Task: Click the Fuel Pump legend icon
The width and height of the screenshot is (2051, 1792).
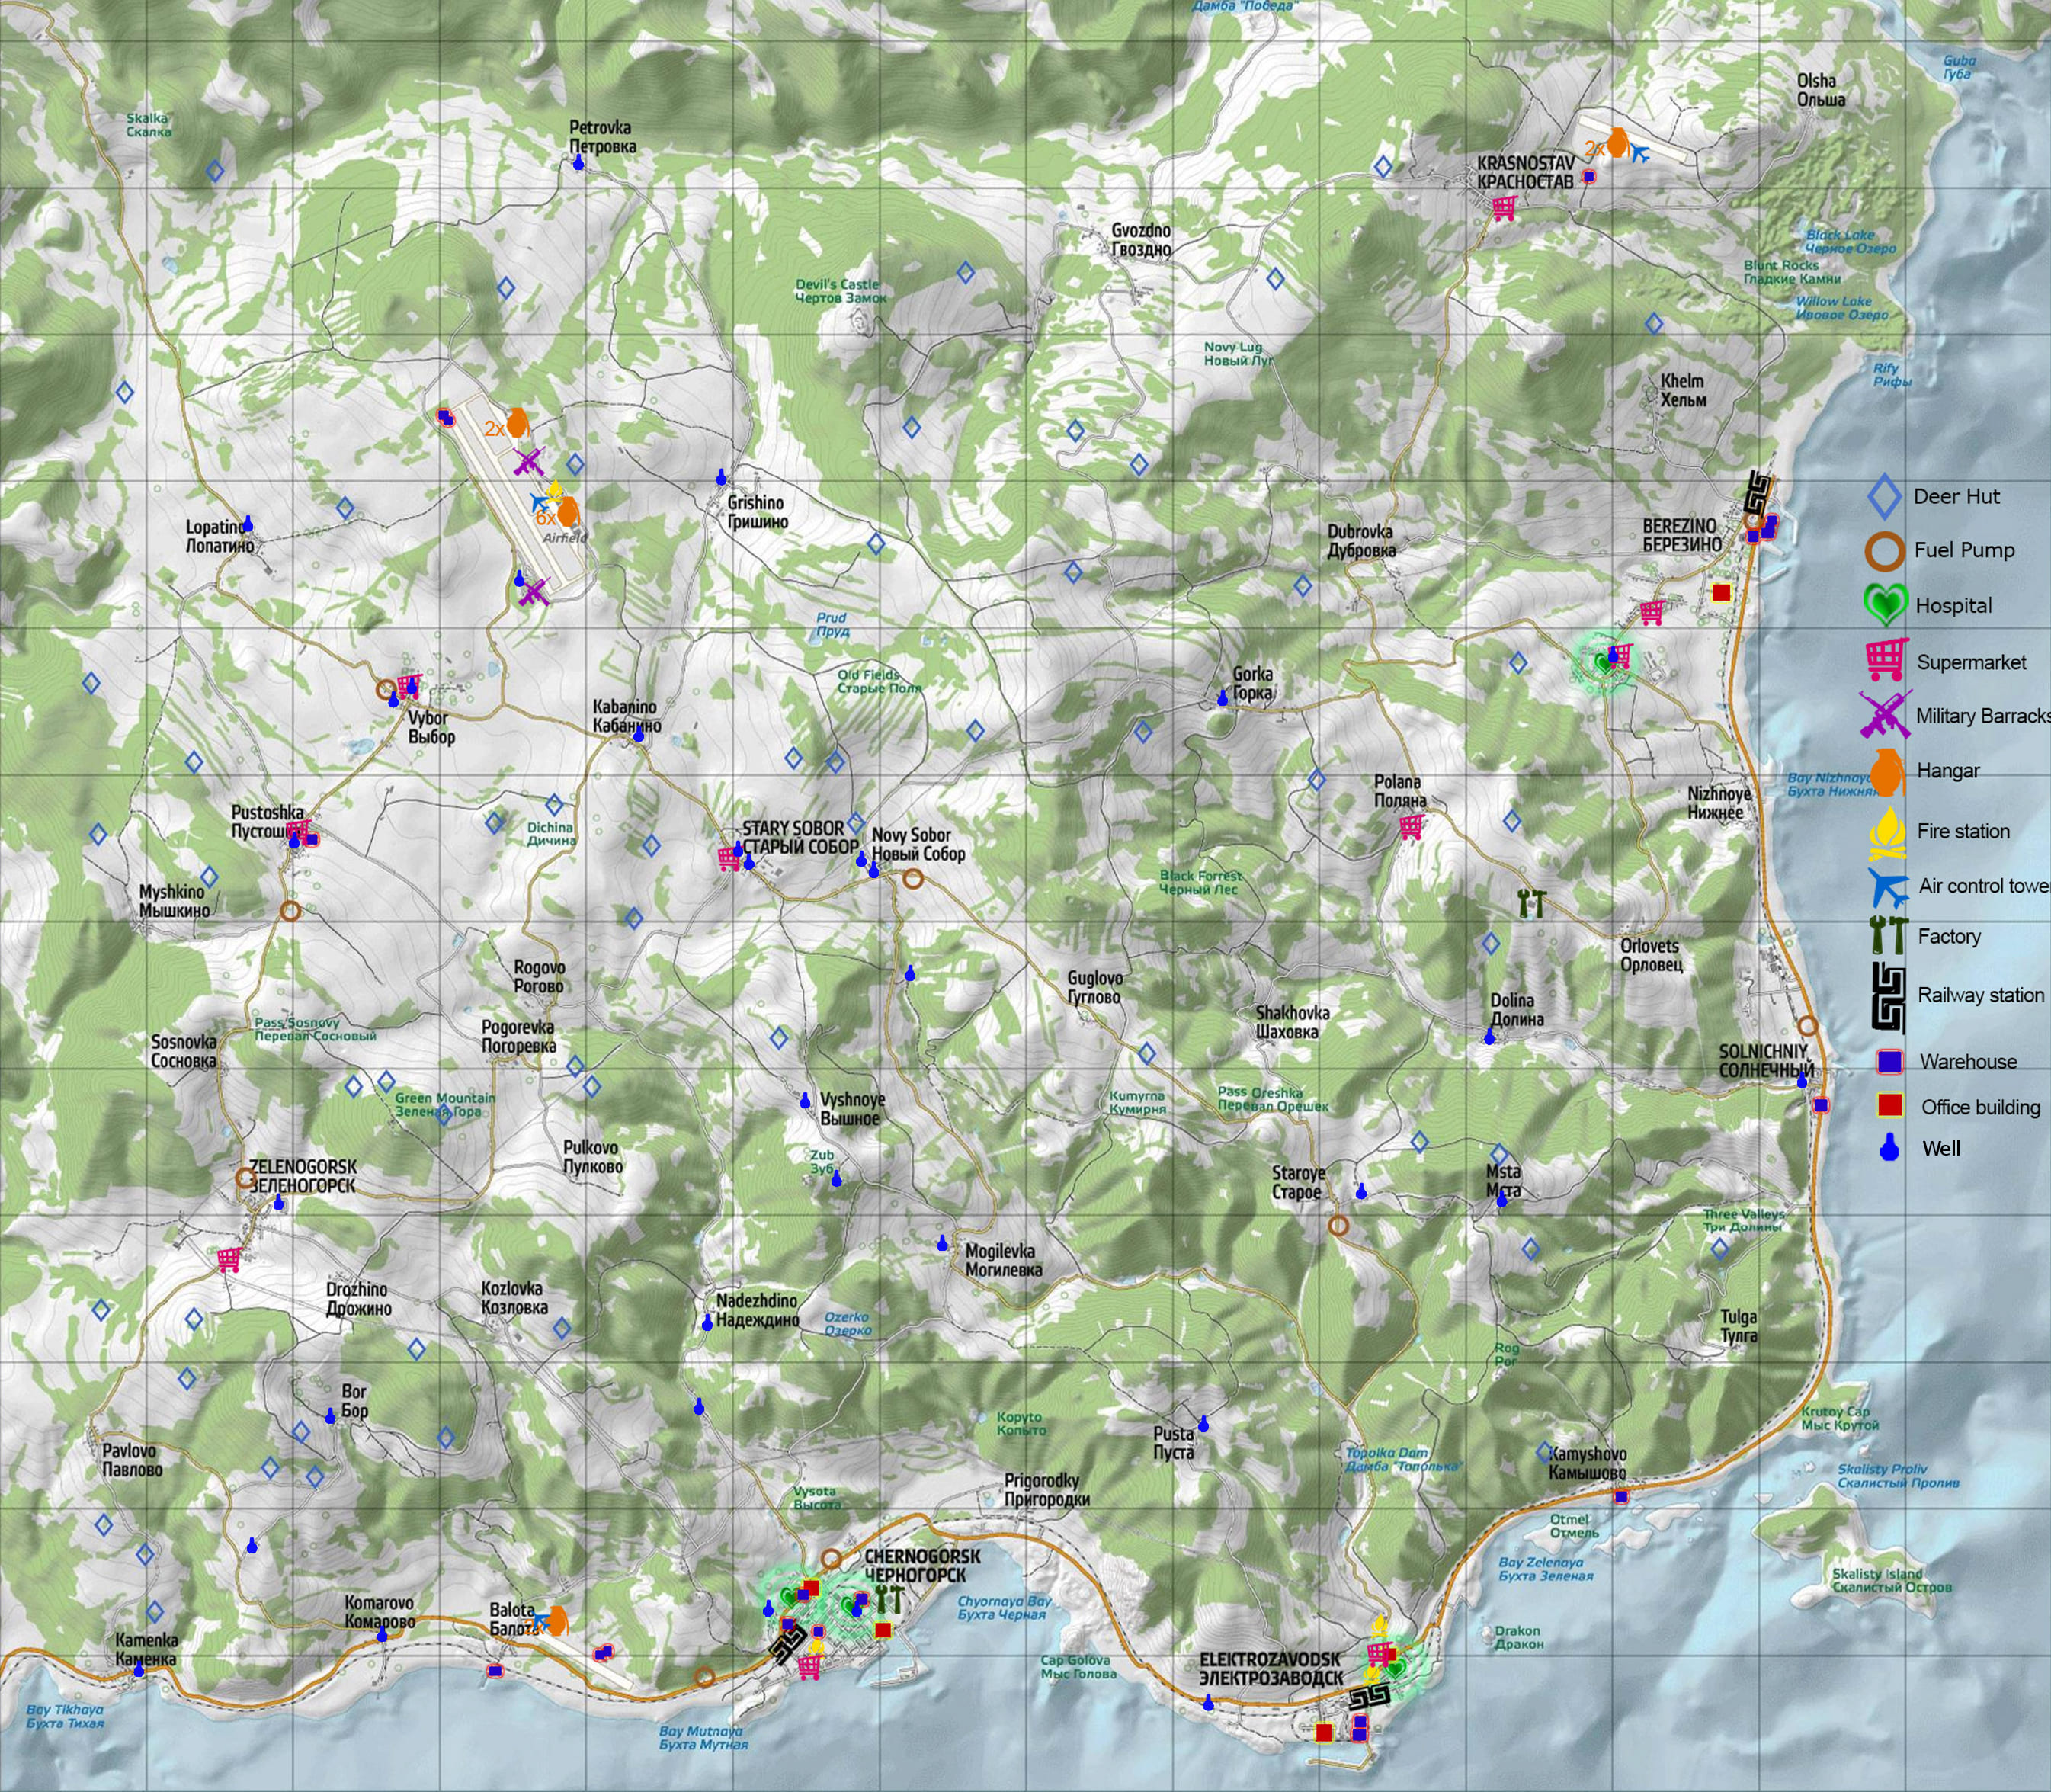Action: [1885, 550]
